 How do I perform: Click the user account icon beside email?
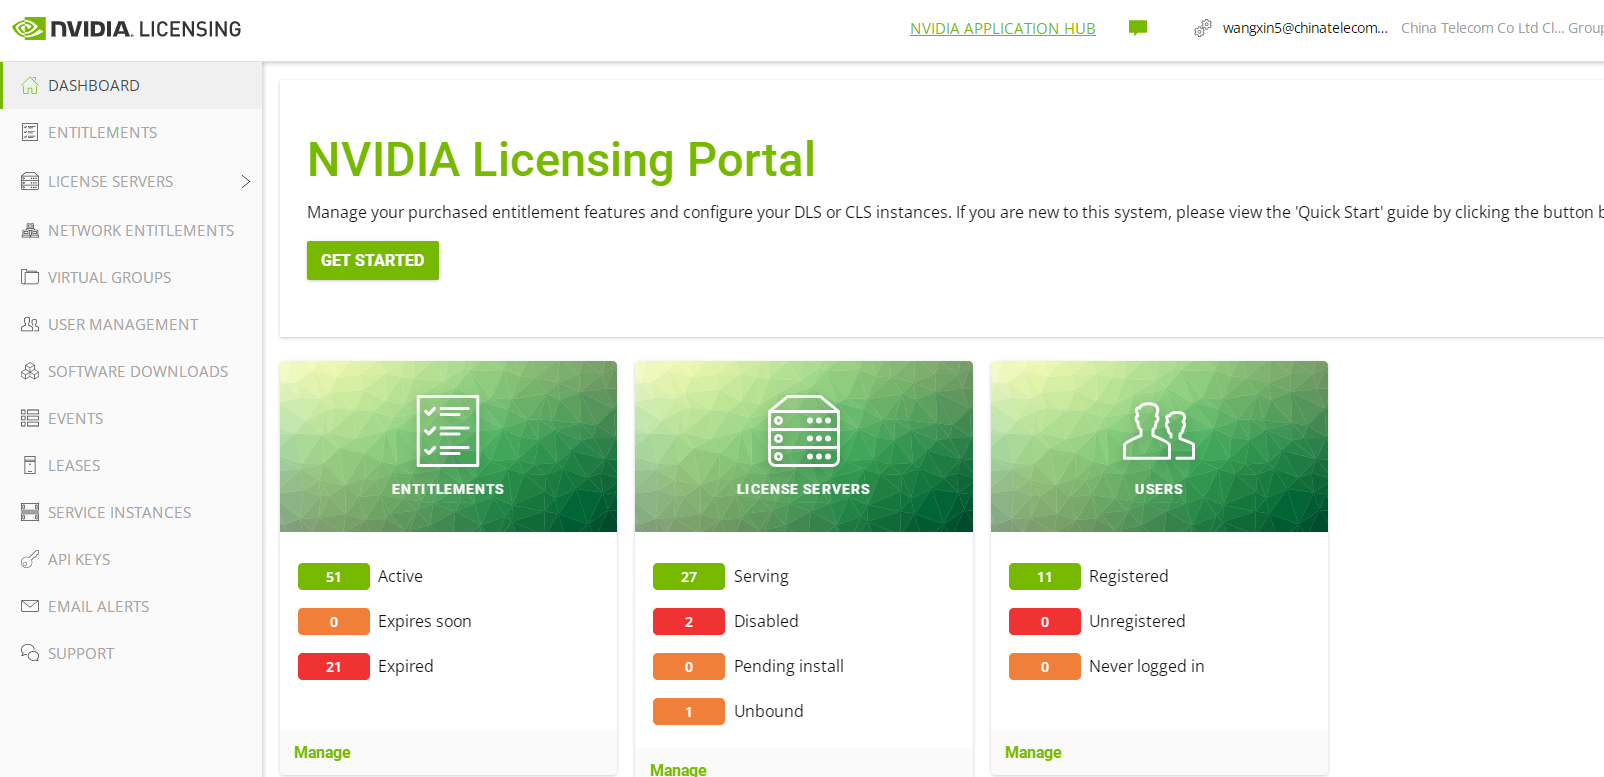point(1202,28)
